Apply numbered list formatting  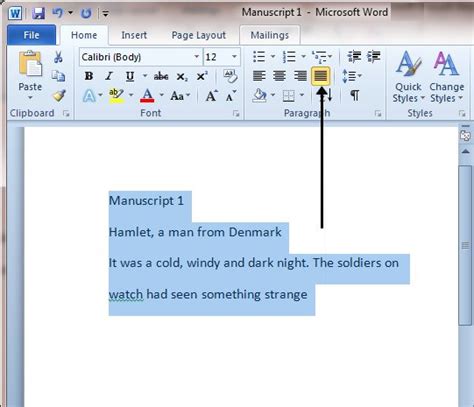(289, 57)
